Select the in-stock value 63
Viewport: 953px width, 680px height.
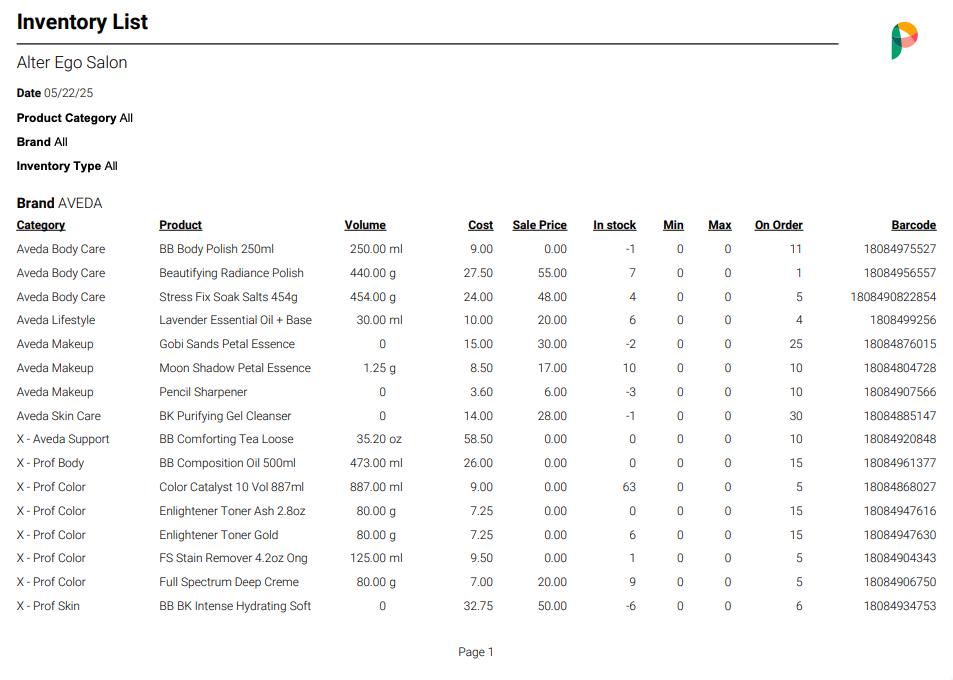pyautogui.click(x=629, y=487)
